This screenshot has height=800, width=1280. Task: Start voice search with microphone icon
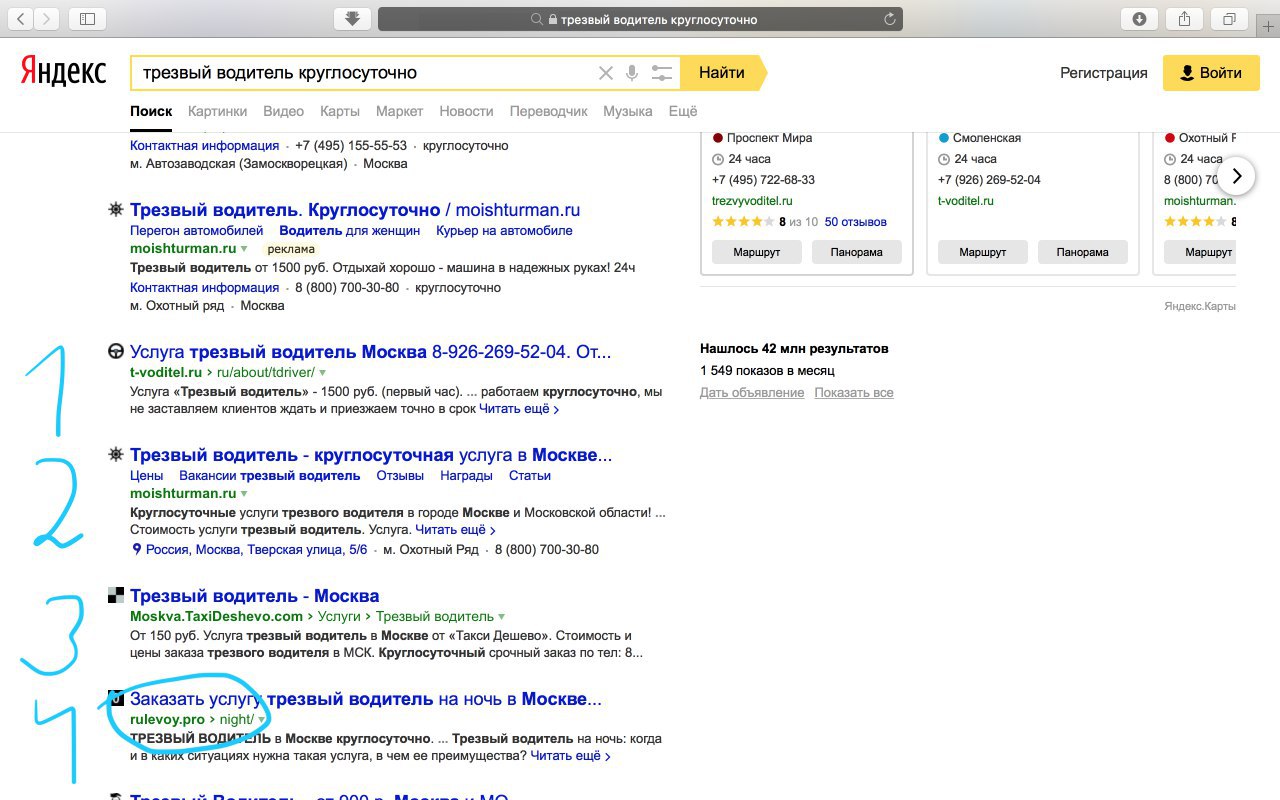click(x=632, y=73)
